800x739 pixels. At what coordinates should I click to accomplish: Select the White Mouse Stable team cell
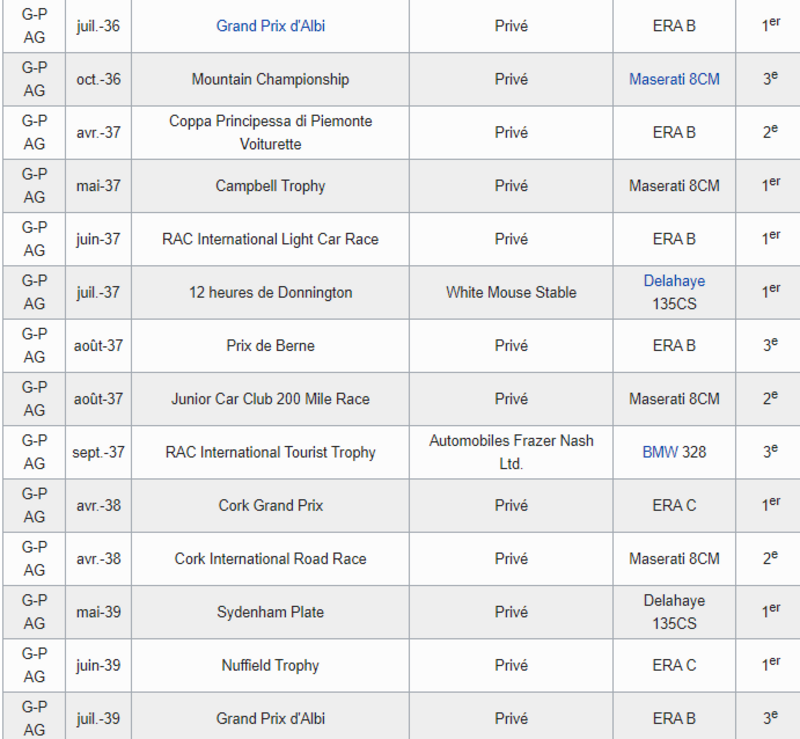tap(511, 293)
